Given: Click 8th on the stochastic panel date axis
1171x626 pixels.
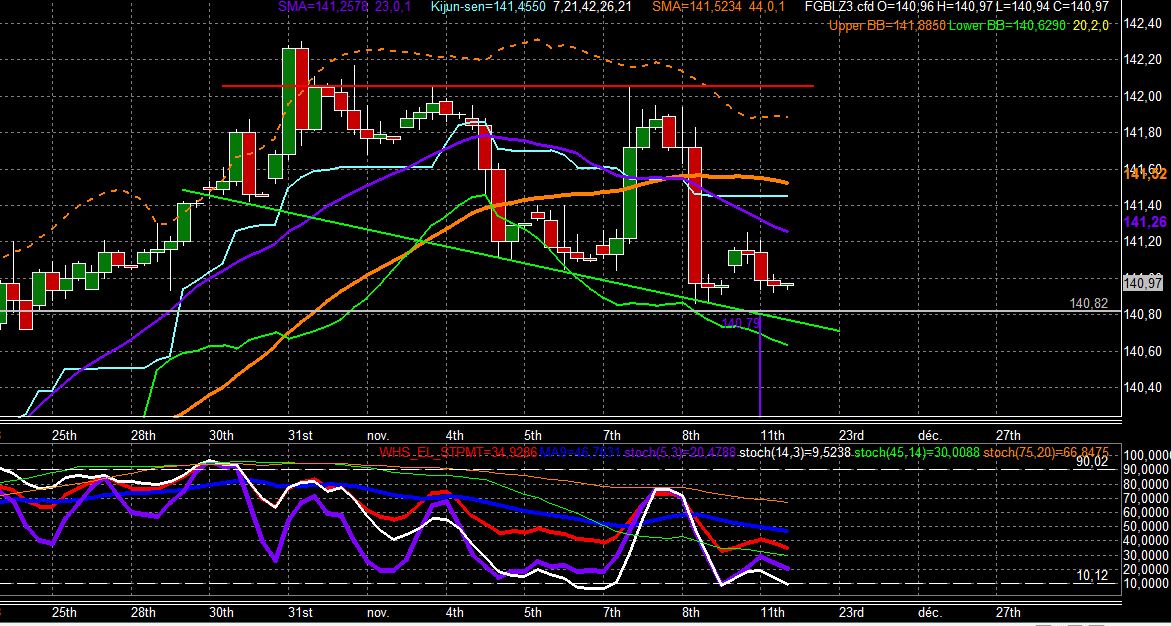Looking at the screenshot, I should (x=691, y=613).
